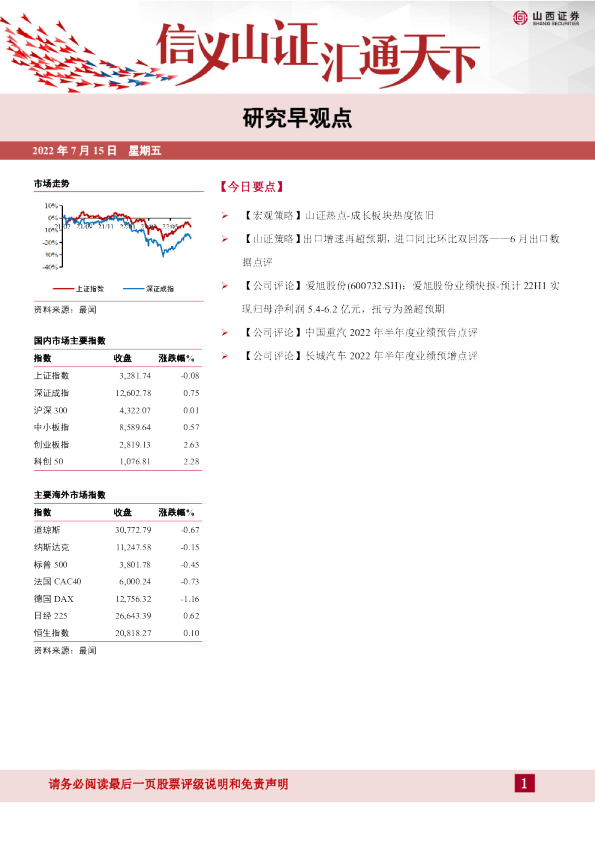Click the red arrow bullet before 宏观策略
The image size is (595, 842).
(225, 215)
